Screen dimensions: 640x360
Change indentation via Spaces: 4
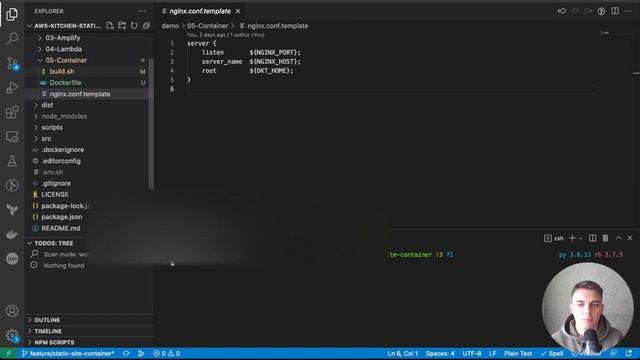[x=440, y=353]
